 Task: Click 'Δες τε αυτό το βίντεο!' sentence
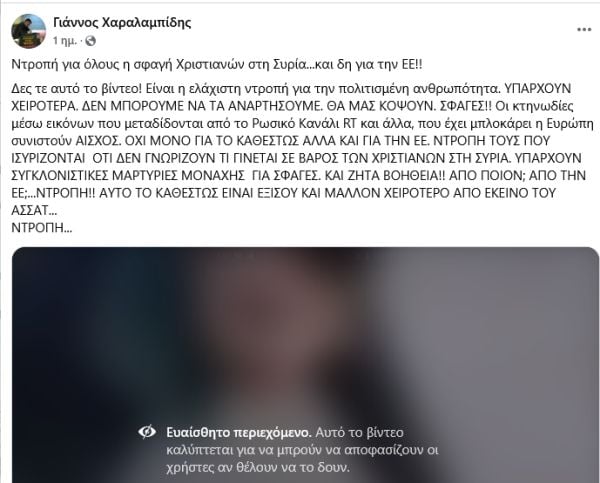point(77,89)
